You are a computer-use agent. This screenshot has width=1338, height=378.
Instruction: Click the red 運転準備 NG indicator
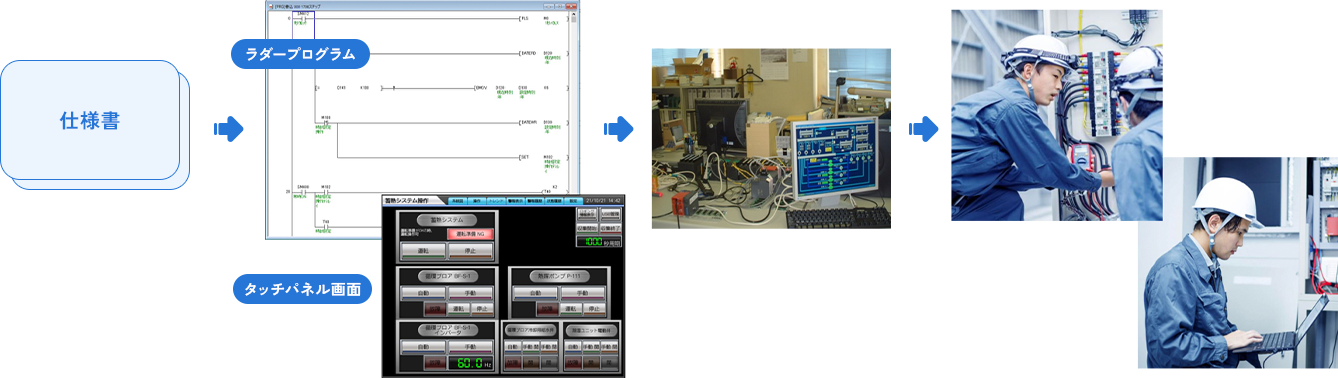coord(470,234)
